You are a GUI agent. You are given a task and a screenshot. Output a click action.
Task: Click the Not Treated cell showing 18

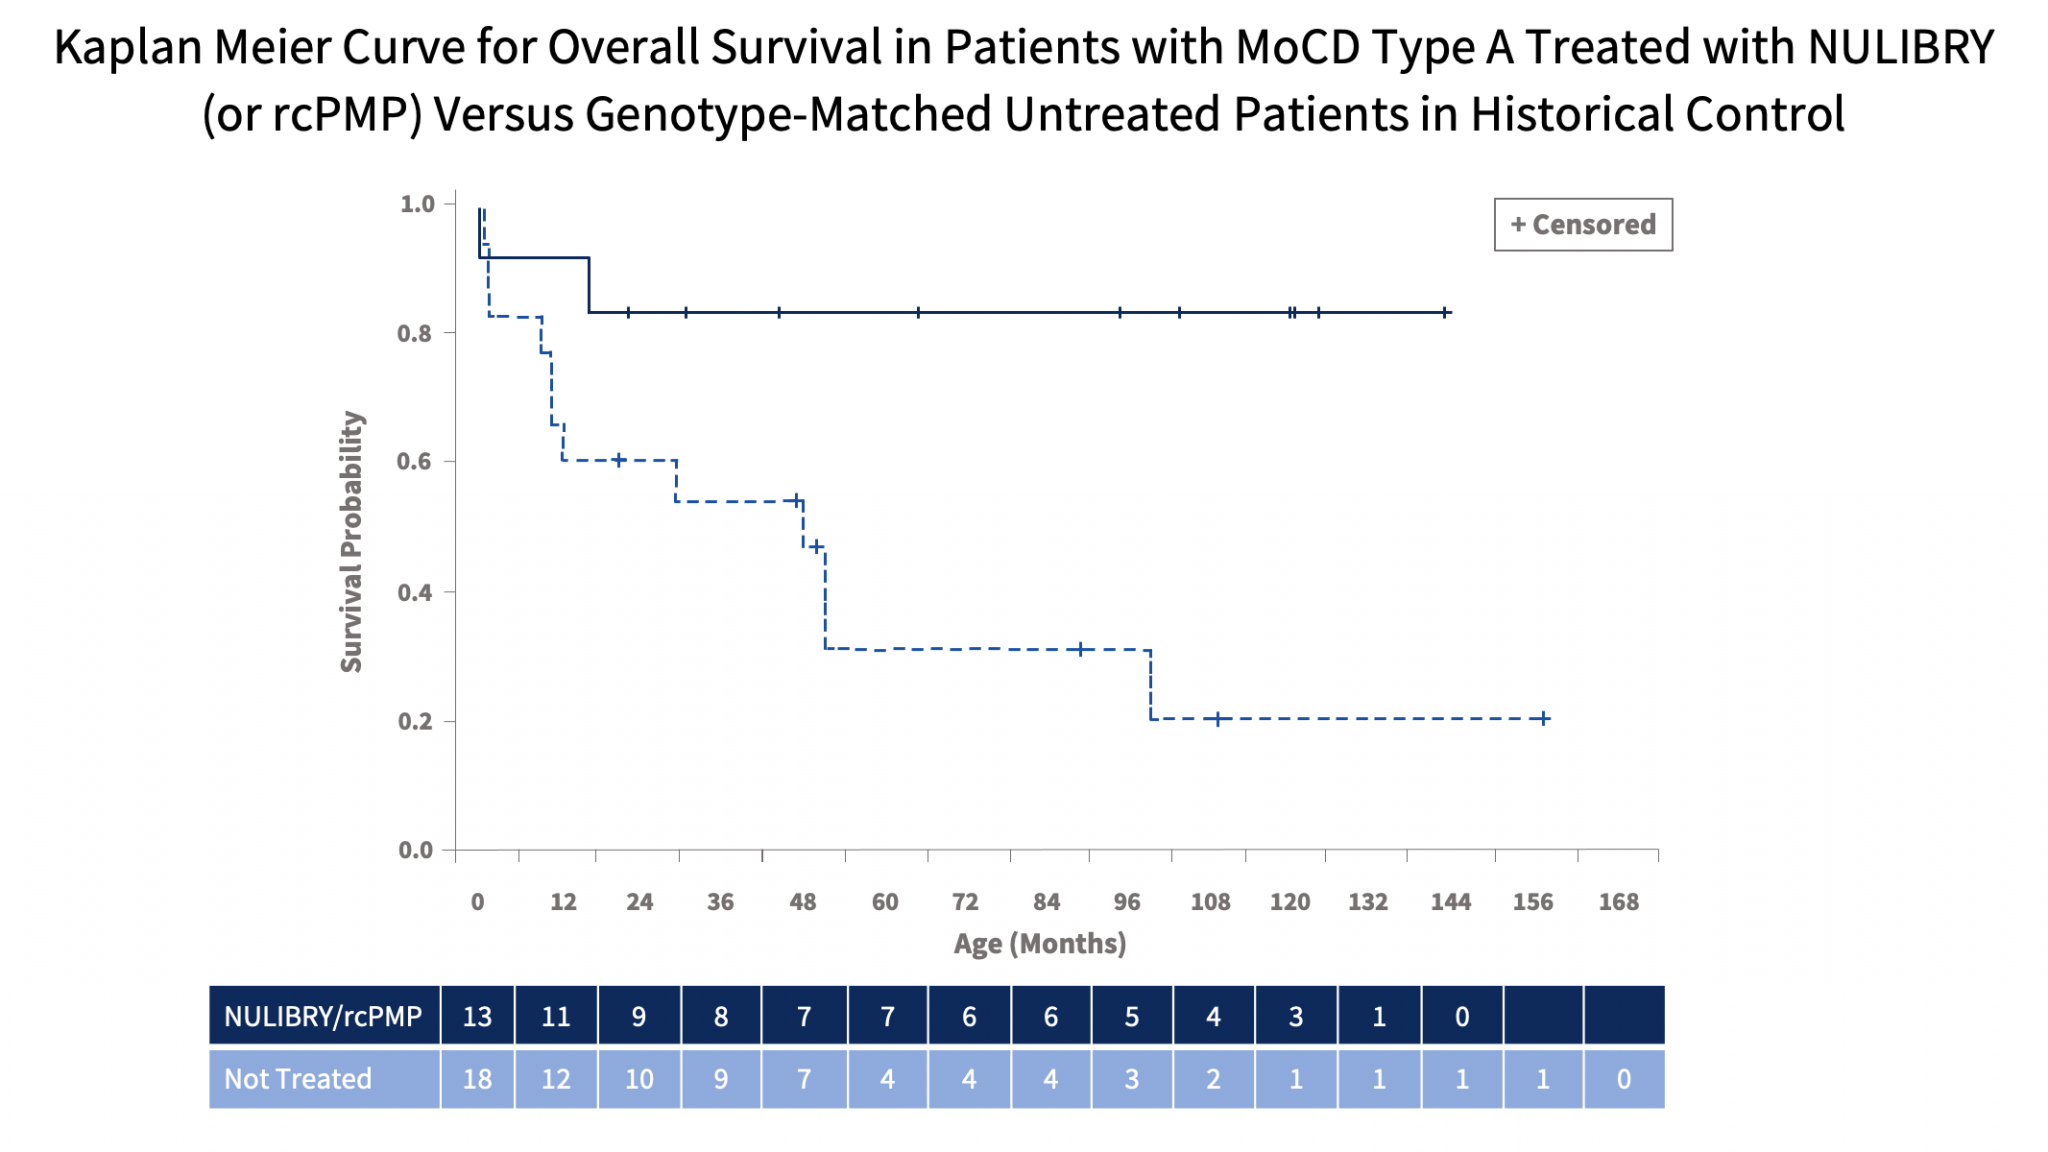pos(477,1079)
